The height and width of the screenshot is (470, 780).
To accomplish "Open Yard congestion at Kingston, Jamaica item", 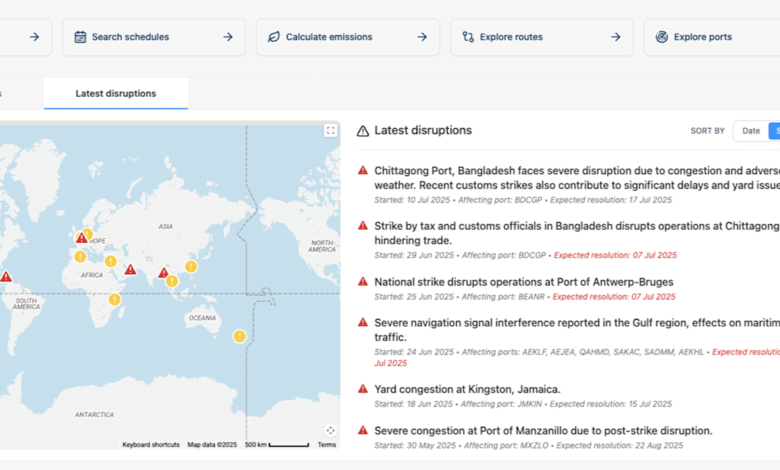I will pyautogui.click(x=467, y=389).
